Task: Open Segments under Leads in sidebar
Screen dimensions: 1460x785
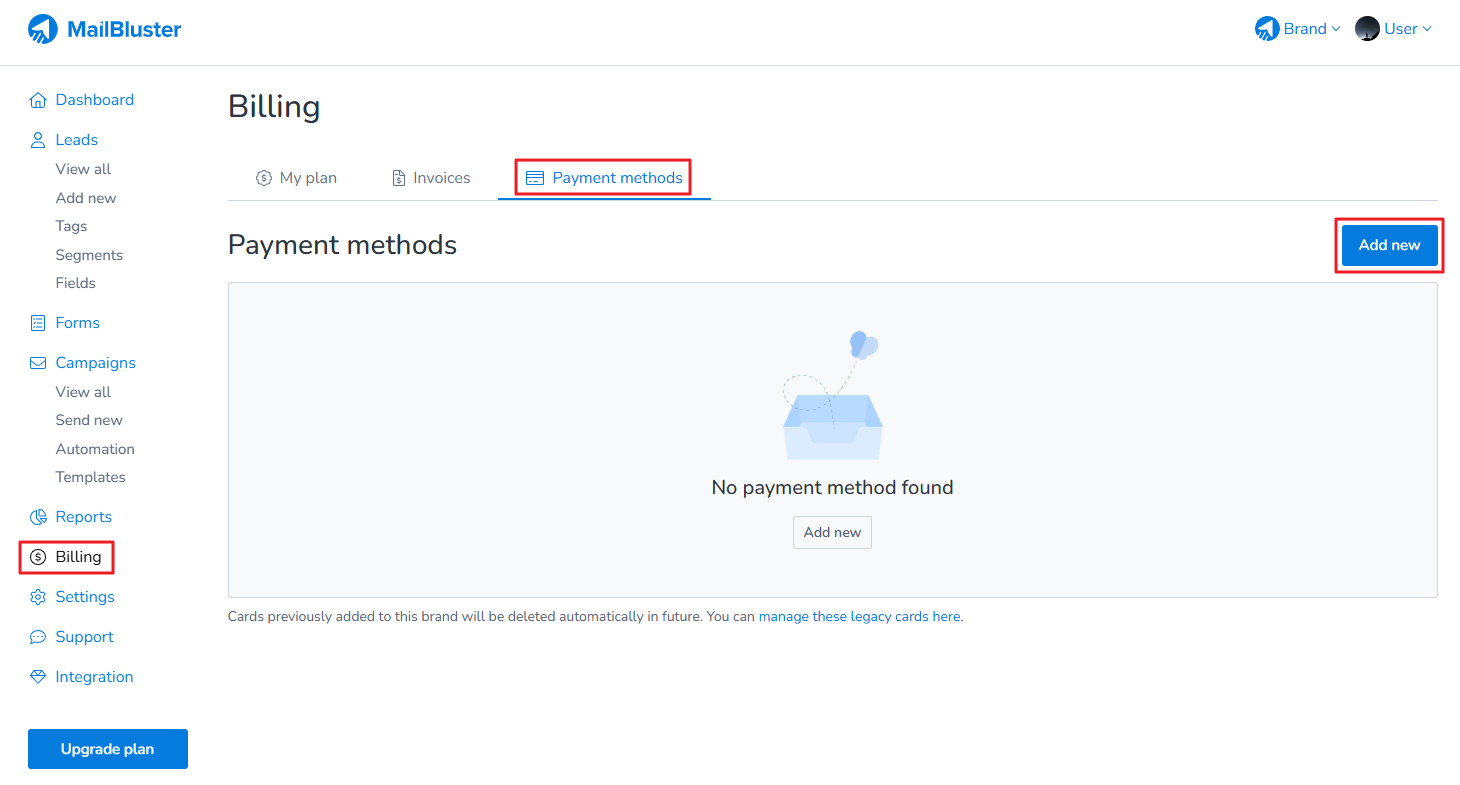Action: pyautogui.click(x=89, y=255)
